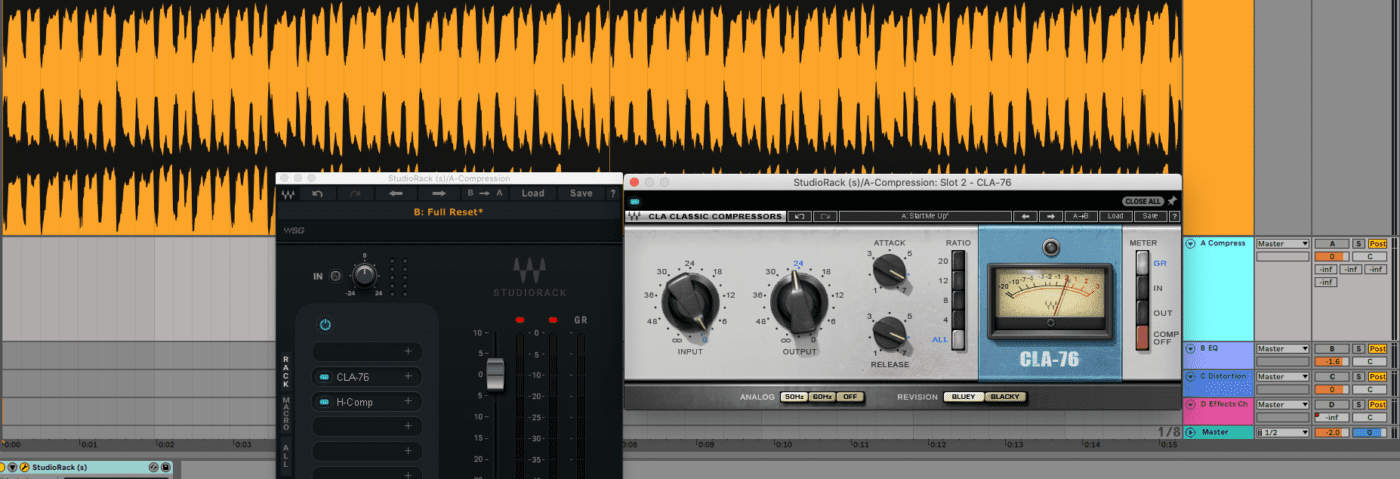The width and height of the screenshot is (1400, 479).
Task: Click Load in the StudioRack toolbar
Action: [x=533, y=193]
